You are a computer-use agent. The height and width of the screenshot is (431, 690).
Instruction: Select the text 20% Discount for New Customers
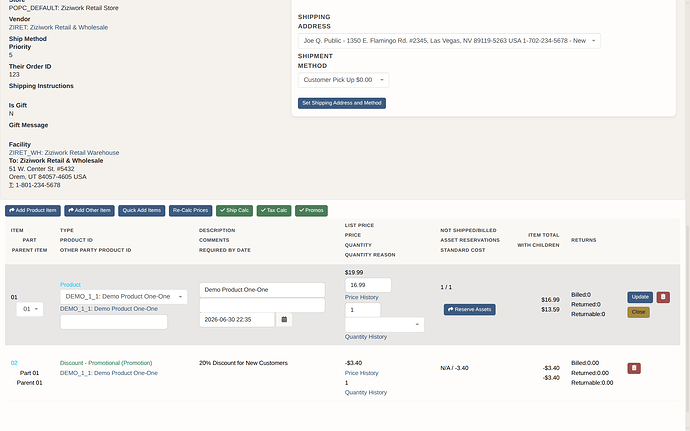[x=243, y=363]
